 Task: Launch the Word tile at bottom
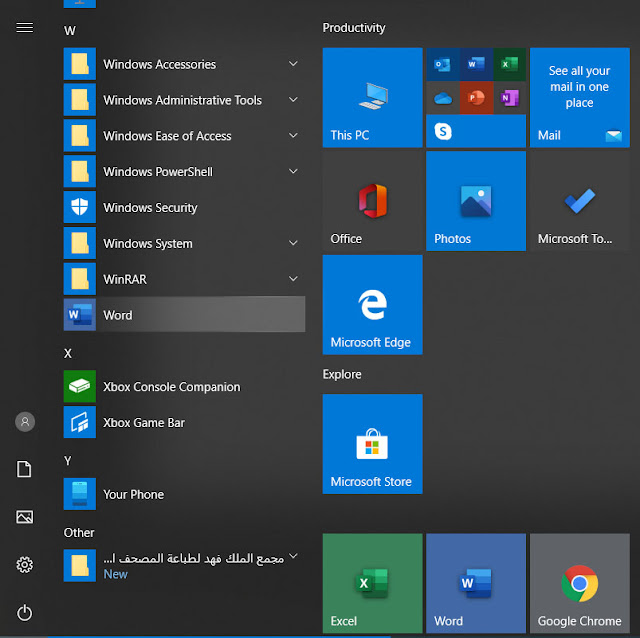(x=476, y=583)
